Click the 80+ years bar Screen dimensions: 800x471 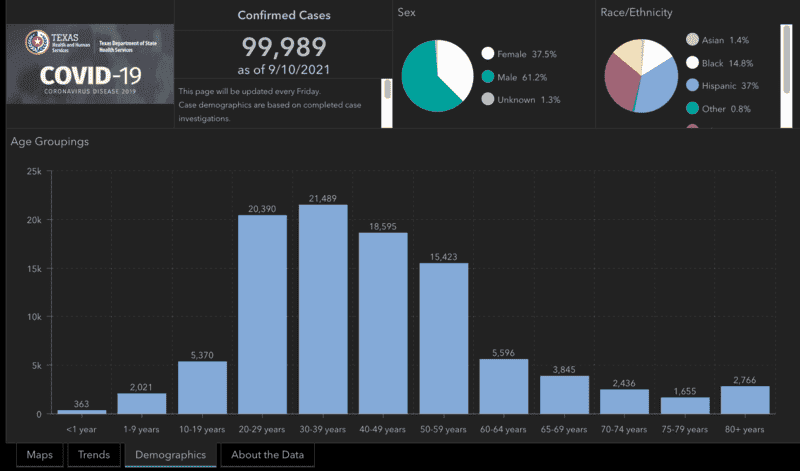click(x=745, y=400)
